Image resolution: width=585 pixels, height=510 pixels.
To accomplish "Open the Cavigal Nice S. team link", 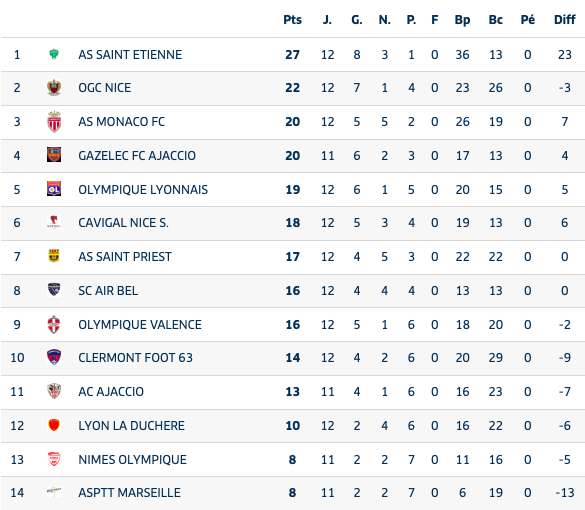I will pyautogui.click(x=123, y=223).
